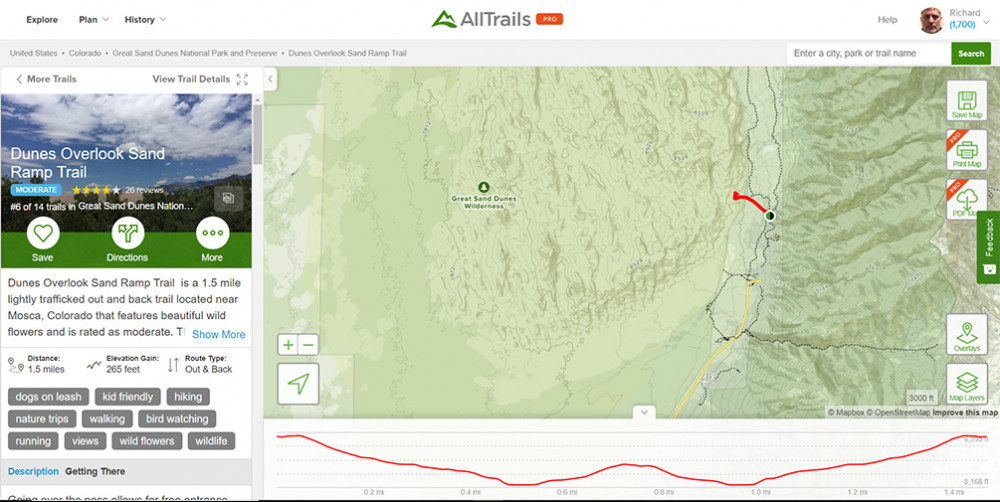Click the Save Map icon

[x=967, y=101]
